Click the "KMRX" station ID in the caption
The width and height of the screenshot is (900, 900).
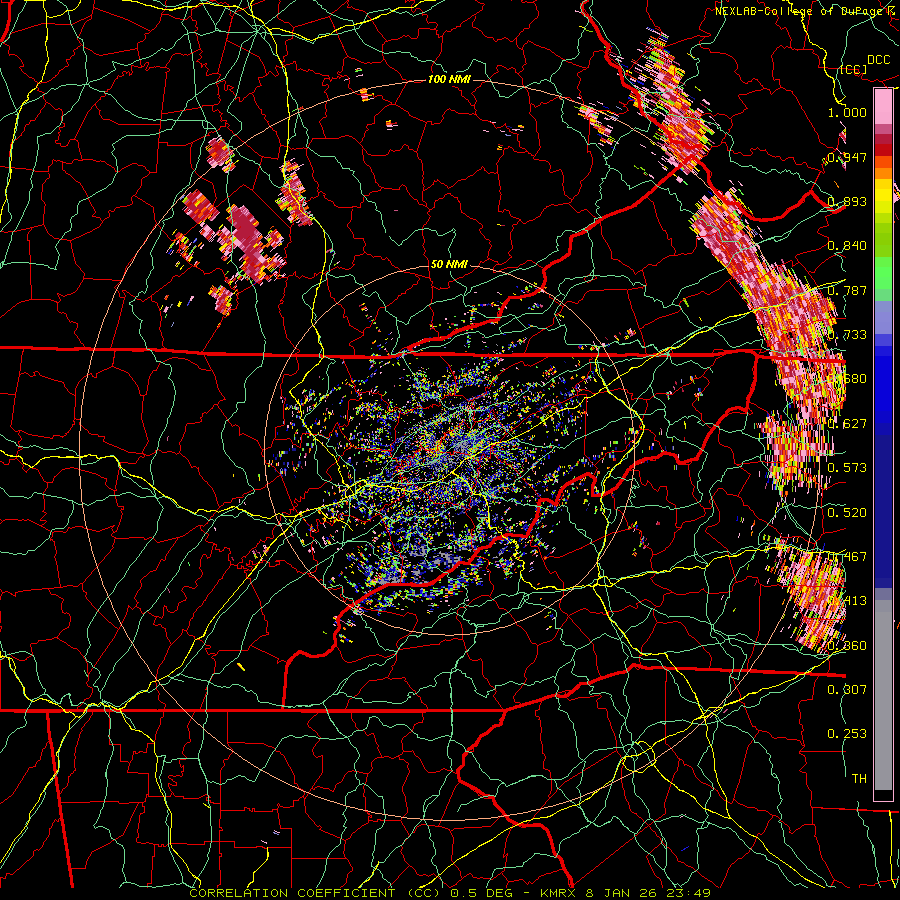click(558, 893)
